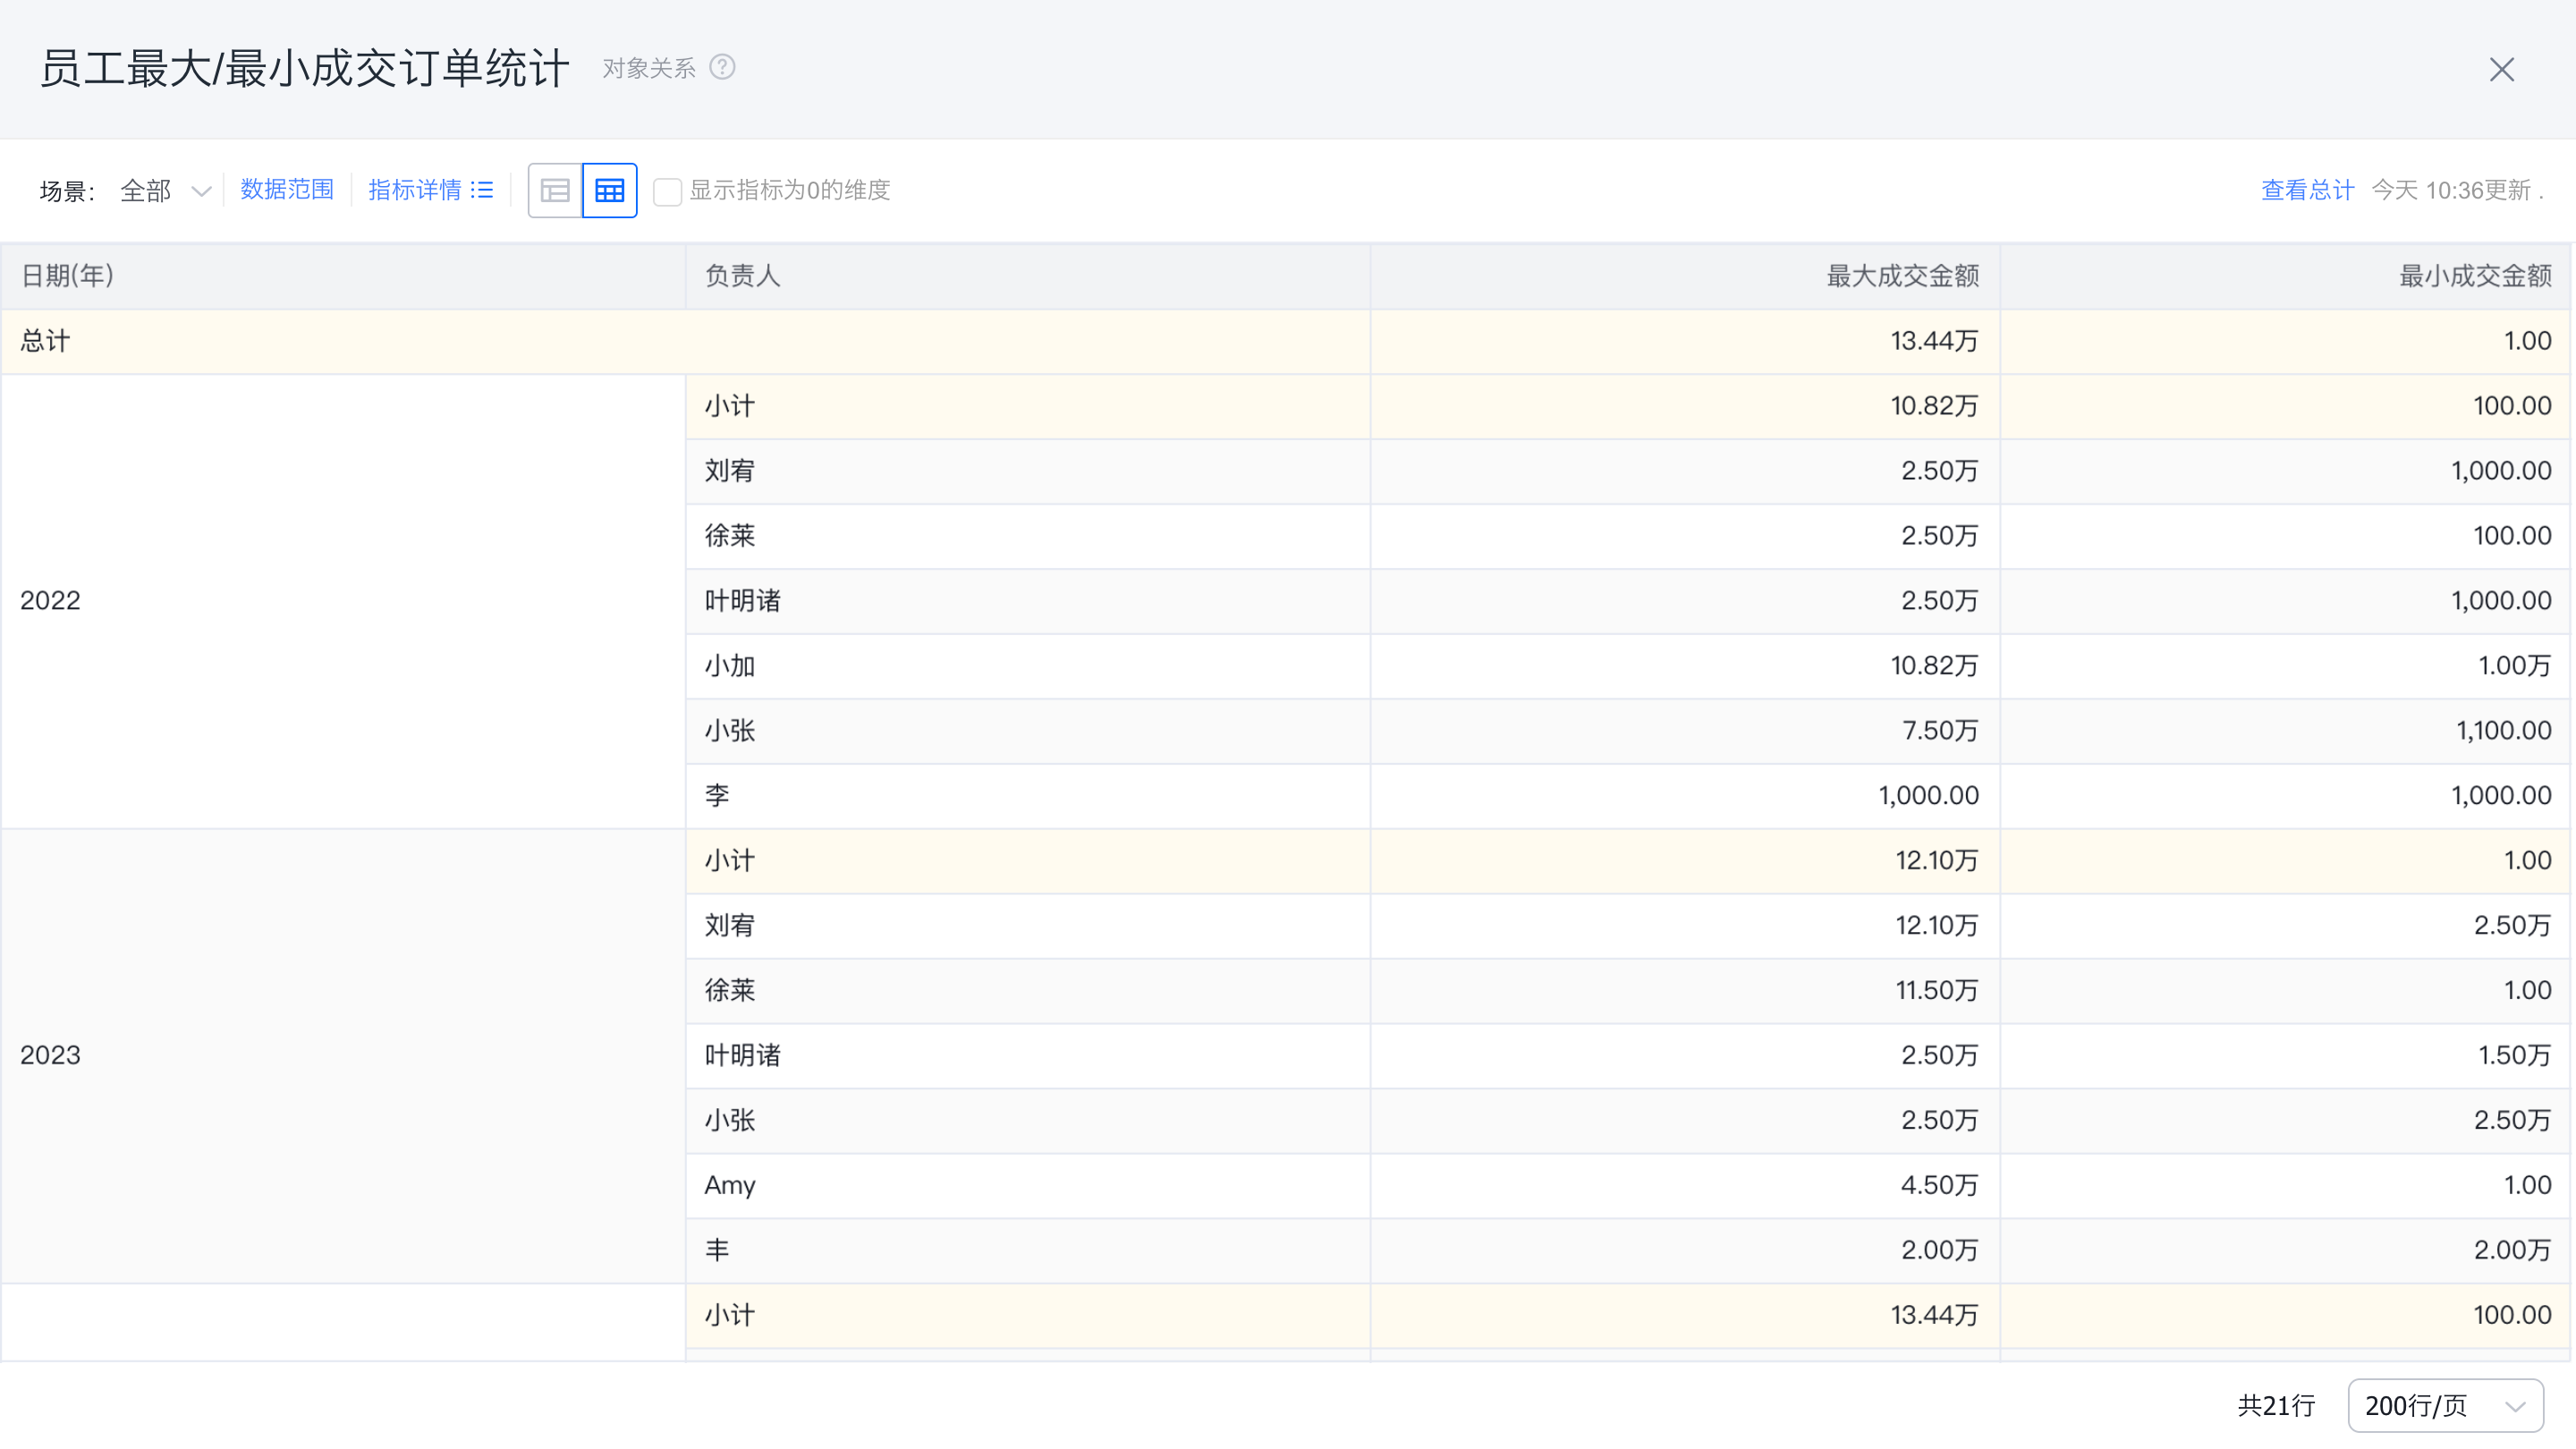2576x1449 pixels.
Task: Click 查看总计 link
Action: point(2307,190)
